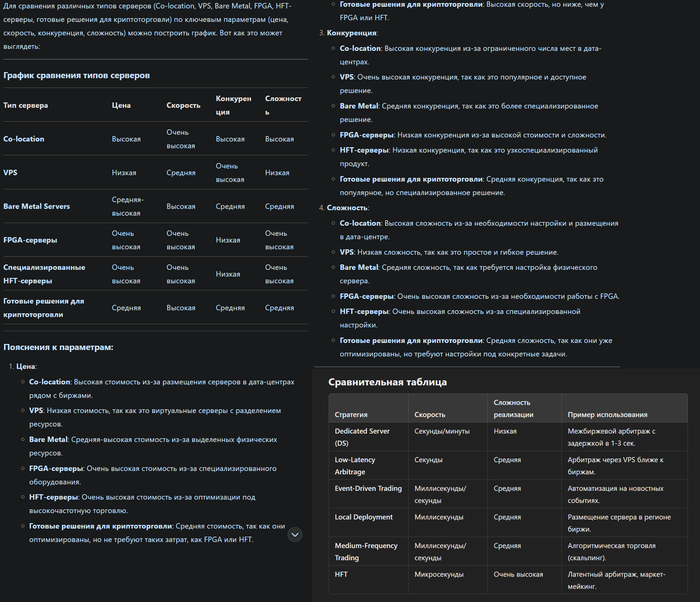Click the "Тип сервера" column header

coord(25,105)
